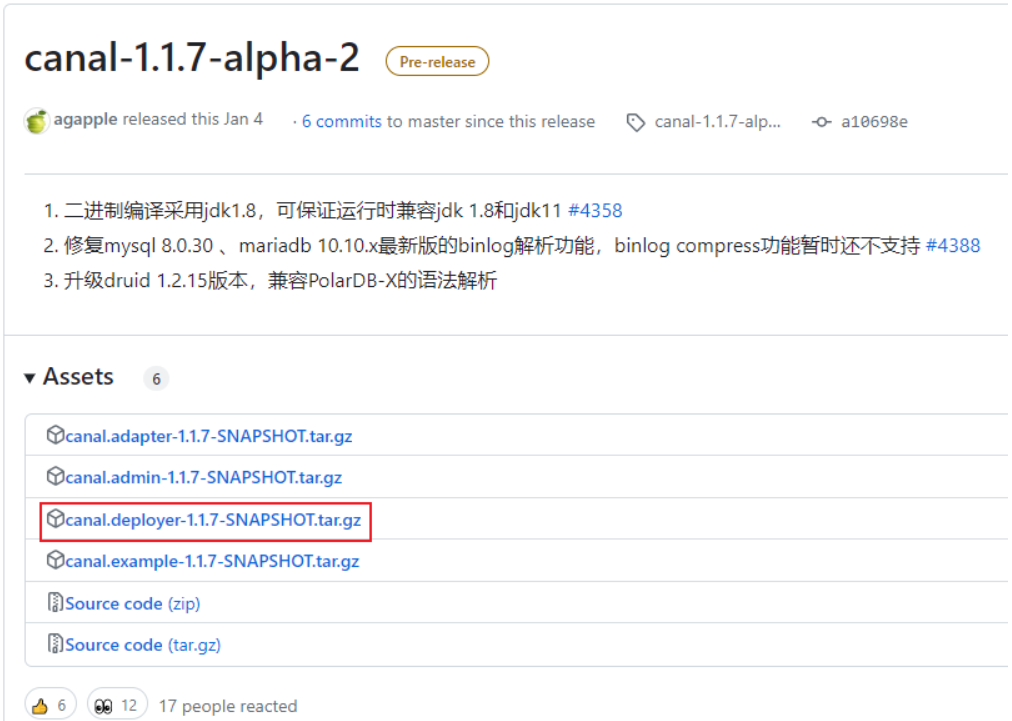
Task: Download canal.example-1.1.7-SNAPSHOT.tar.gz
Action: point(212,561)
